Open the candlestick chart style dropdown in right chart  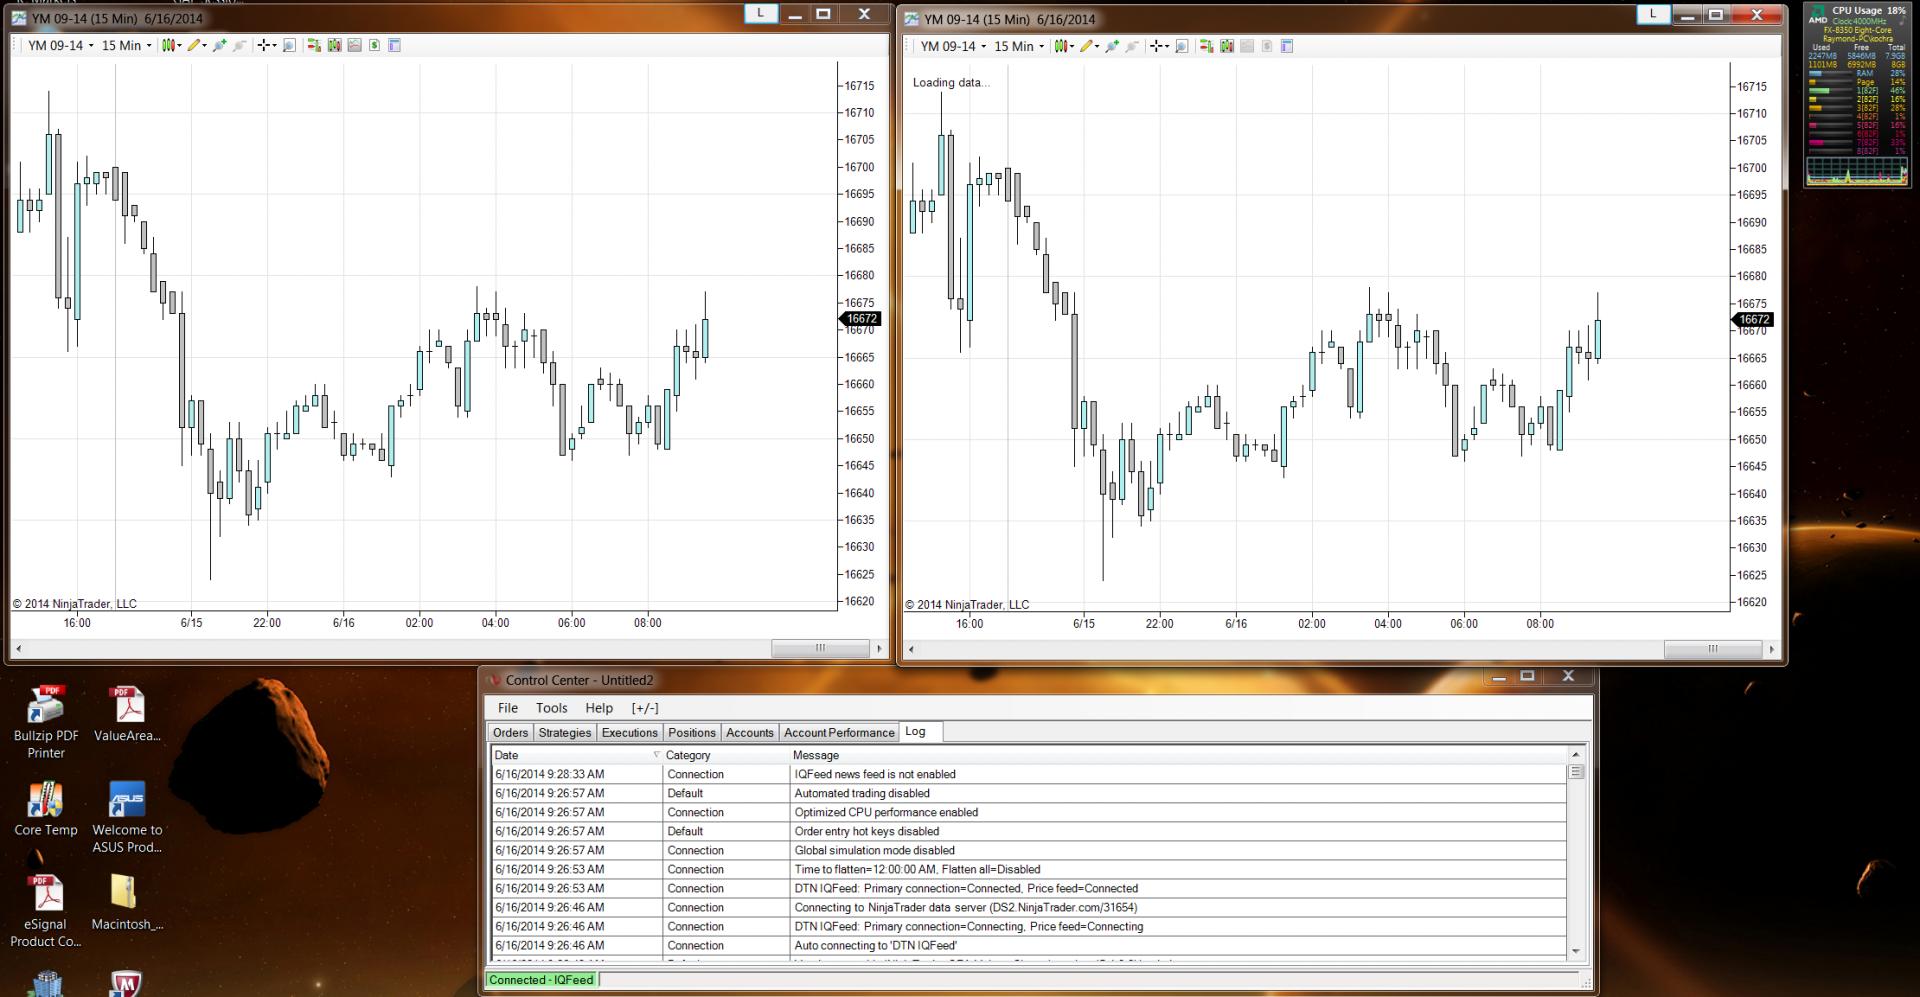[x=1064, y=46]
